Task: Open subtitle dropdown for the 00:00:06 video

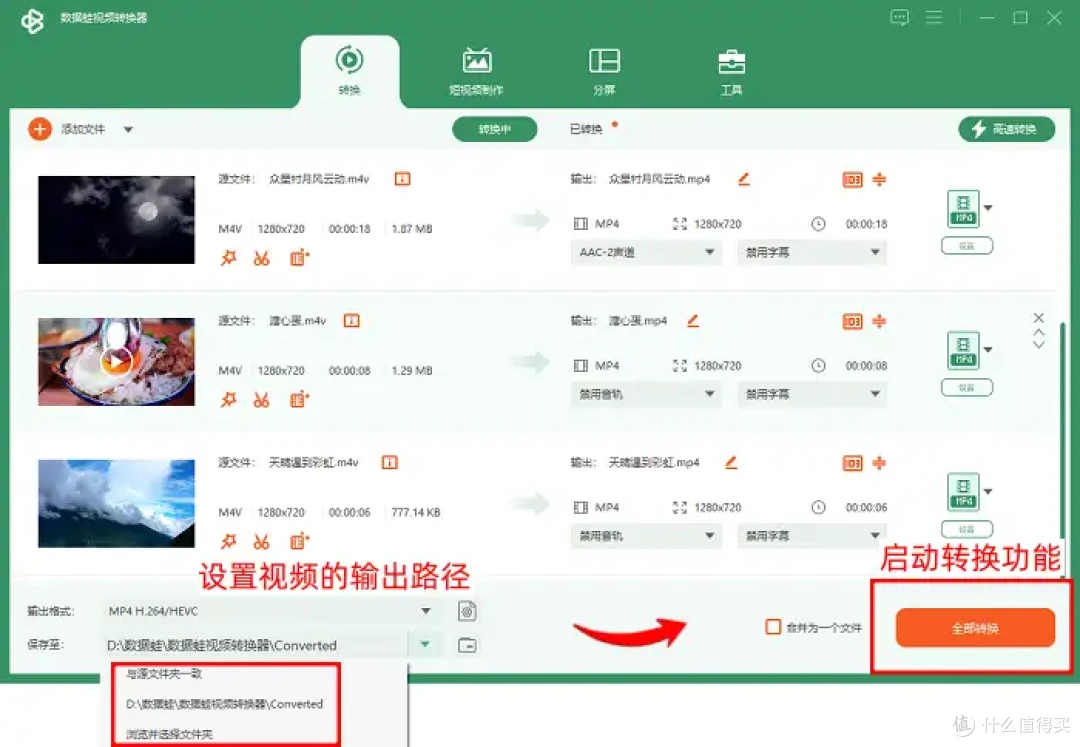Action: coord(812,536)
